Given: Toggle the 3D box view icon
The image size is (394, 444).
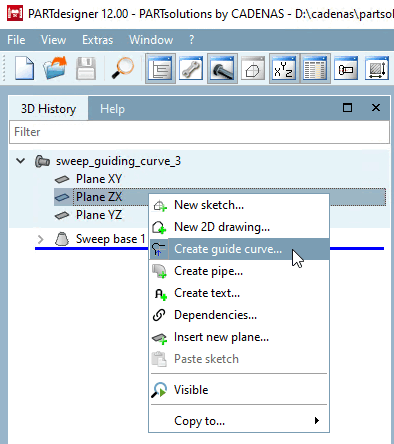Looking at the screenshot, I should pyautogui.click(x=253, y=68).
